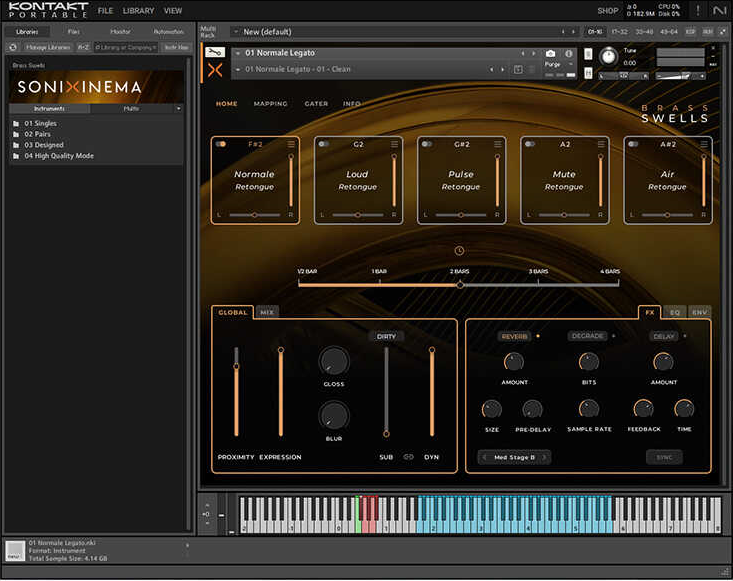Click the Sonixinema X logo icon

click(215, 71)
